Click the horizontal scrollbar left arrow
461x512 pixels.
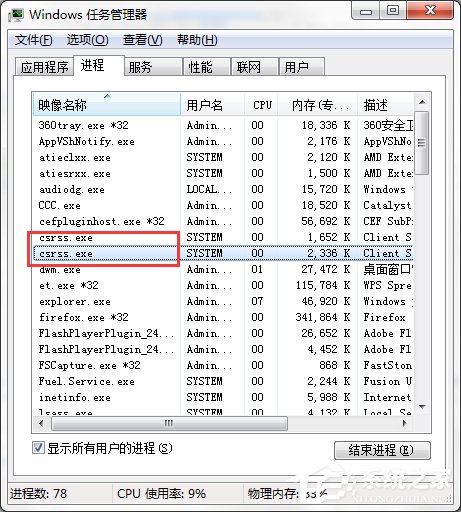click(x=41, y=424)
